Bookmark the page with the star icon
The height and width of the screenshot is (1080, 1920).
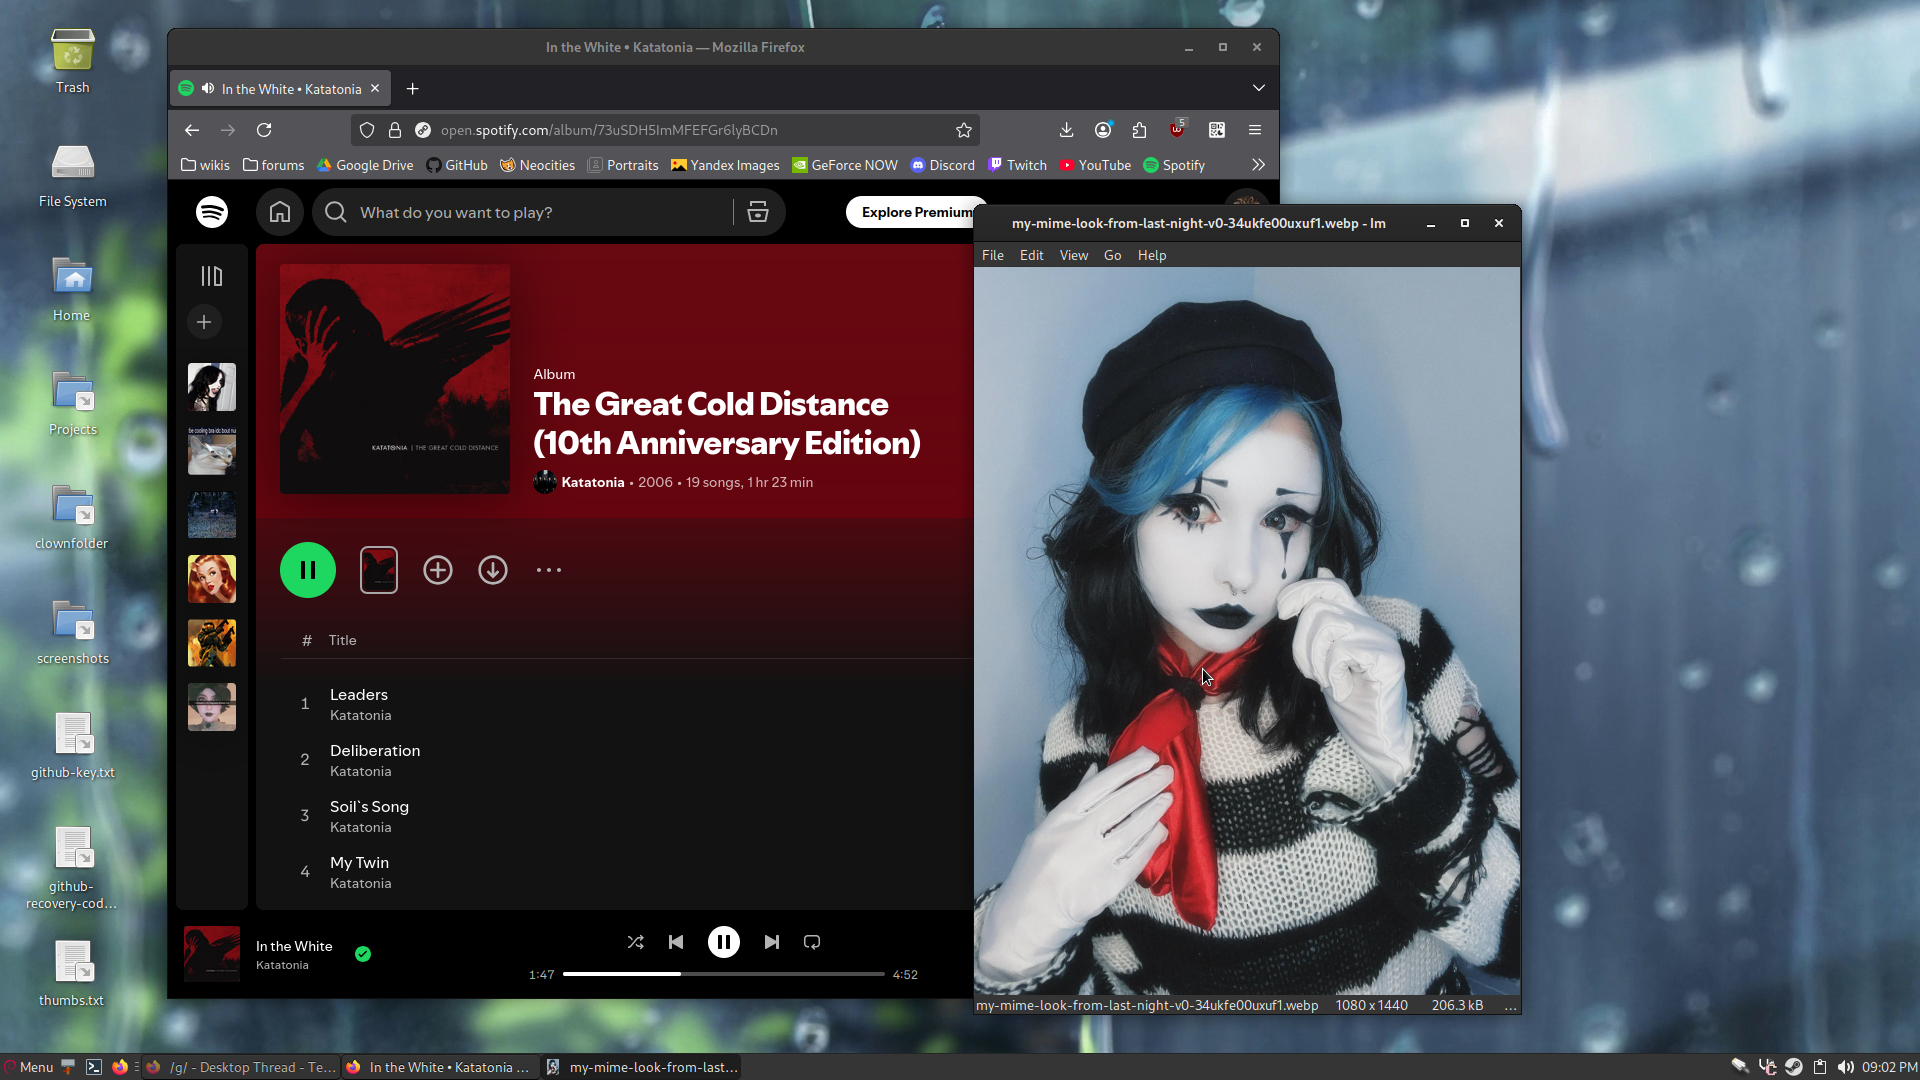[963, 130]
